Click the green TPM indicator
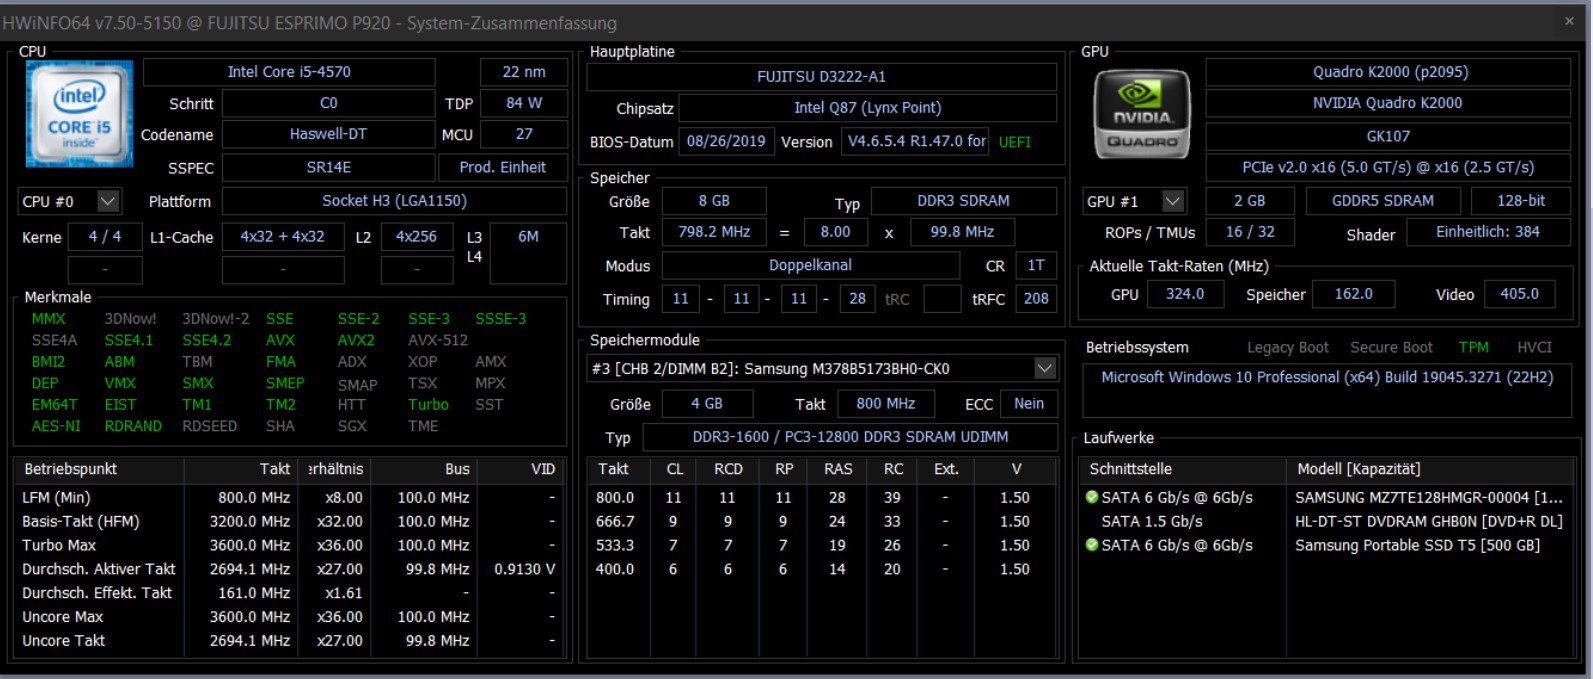Screen dimensions: 1593x679 [1473, 347]
